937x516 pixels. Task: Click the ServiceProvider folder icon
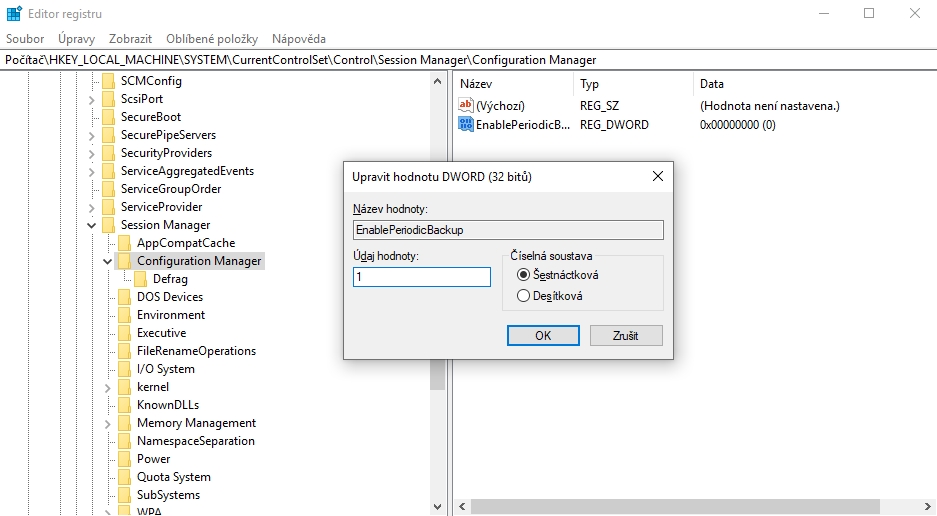click(108, 206)
